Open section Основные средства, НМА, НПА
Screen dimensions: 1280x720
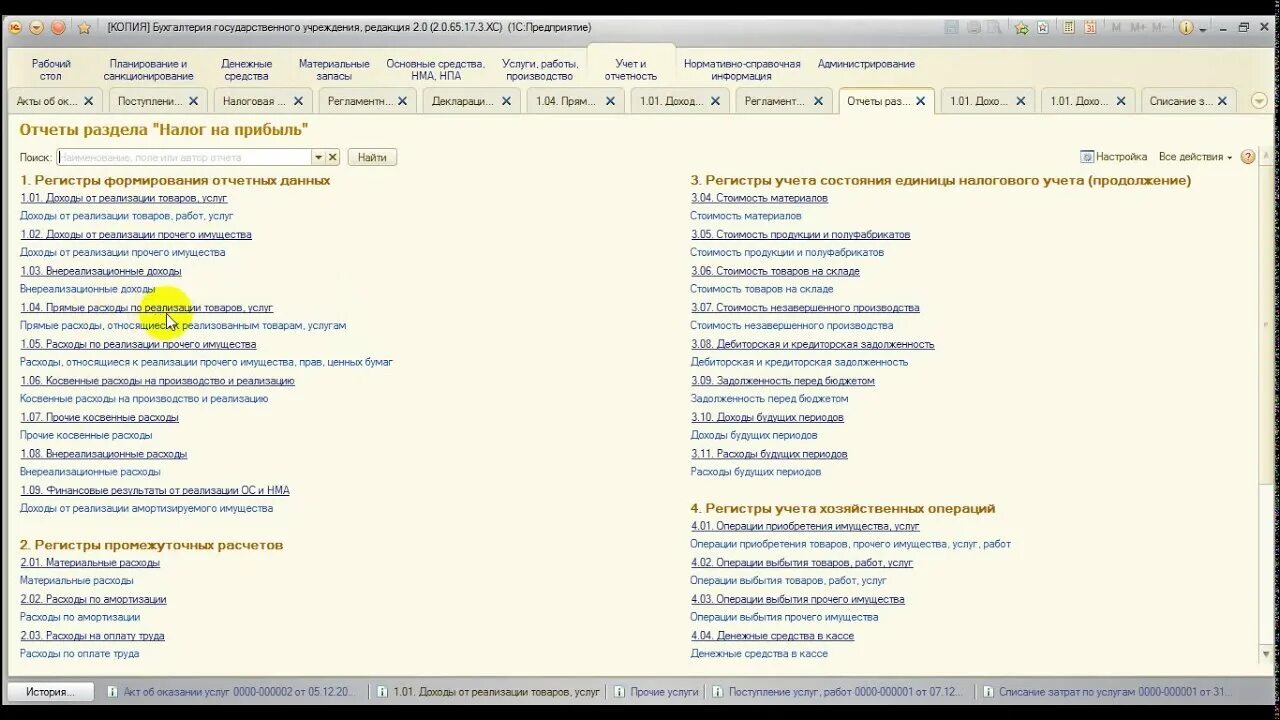(x=435, y=69)
